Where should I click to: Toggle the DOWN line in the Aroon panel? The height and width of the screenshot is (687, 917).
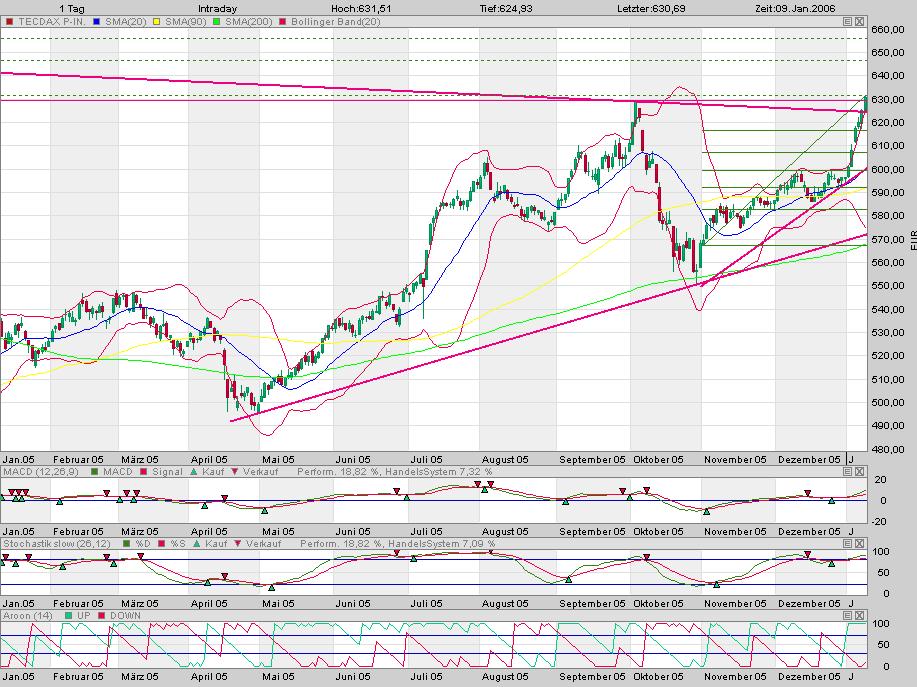tap(100, 617)
